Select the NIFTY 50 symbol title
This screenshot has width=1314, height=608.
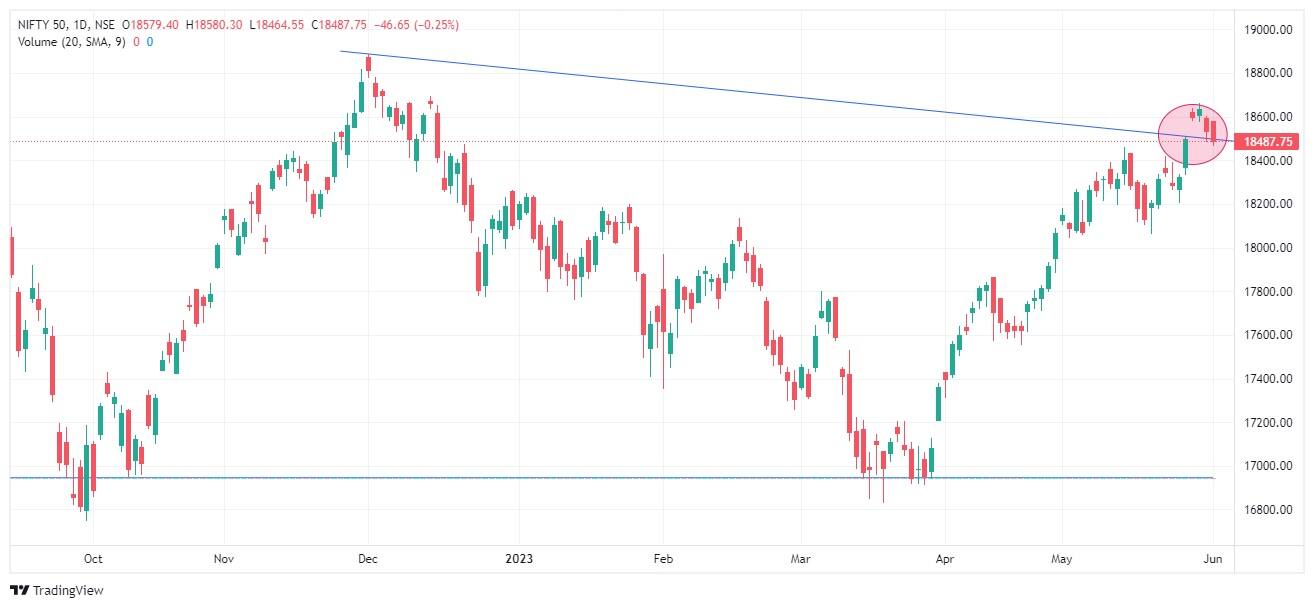(42, 23)
